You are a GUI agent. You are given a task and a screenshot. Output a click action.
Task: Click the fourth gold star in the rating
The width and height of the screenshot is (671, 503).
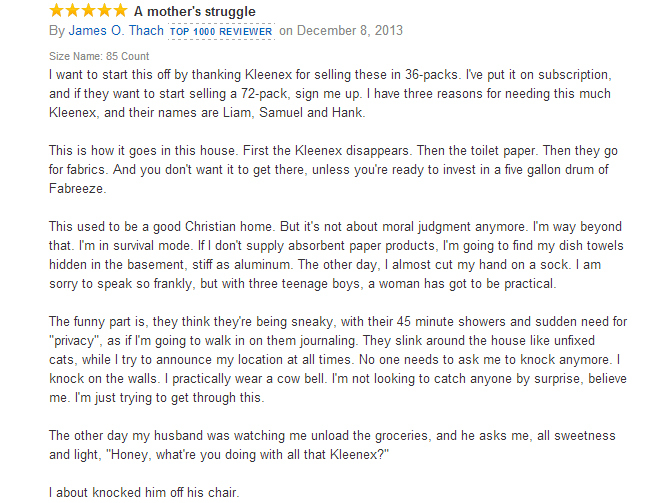(x=104, y=10)
